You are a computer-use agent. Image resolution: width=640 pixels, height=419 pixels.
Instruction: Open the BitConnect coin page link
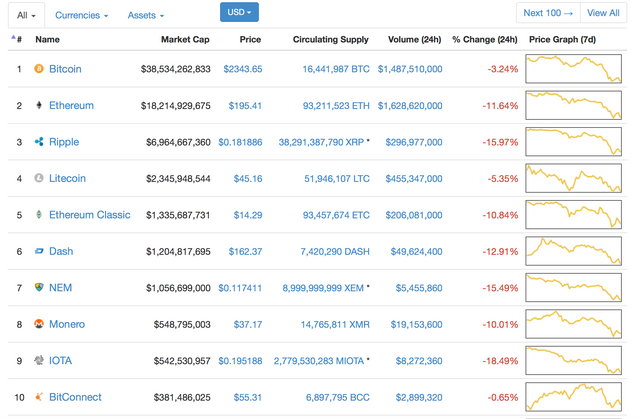point(75,397)
